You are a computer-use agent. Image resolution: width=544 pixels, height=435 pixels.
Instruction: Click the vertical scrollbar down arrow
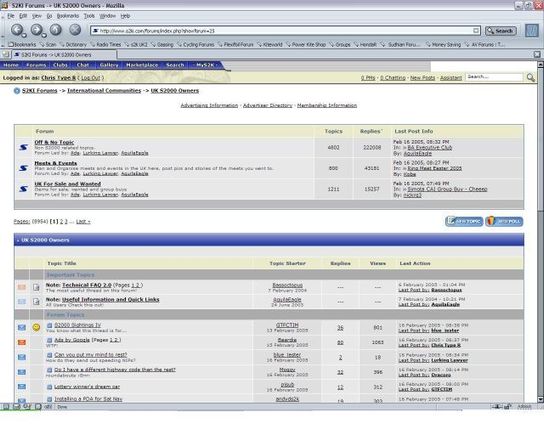pos(540,399)
